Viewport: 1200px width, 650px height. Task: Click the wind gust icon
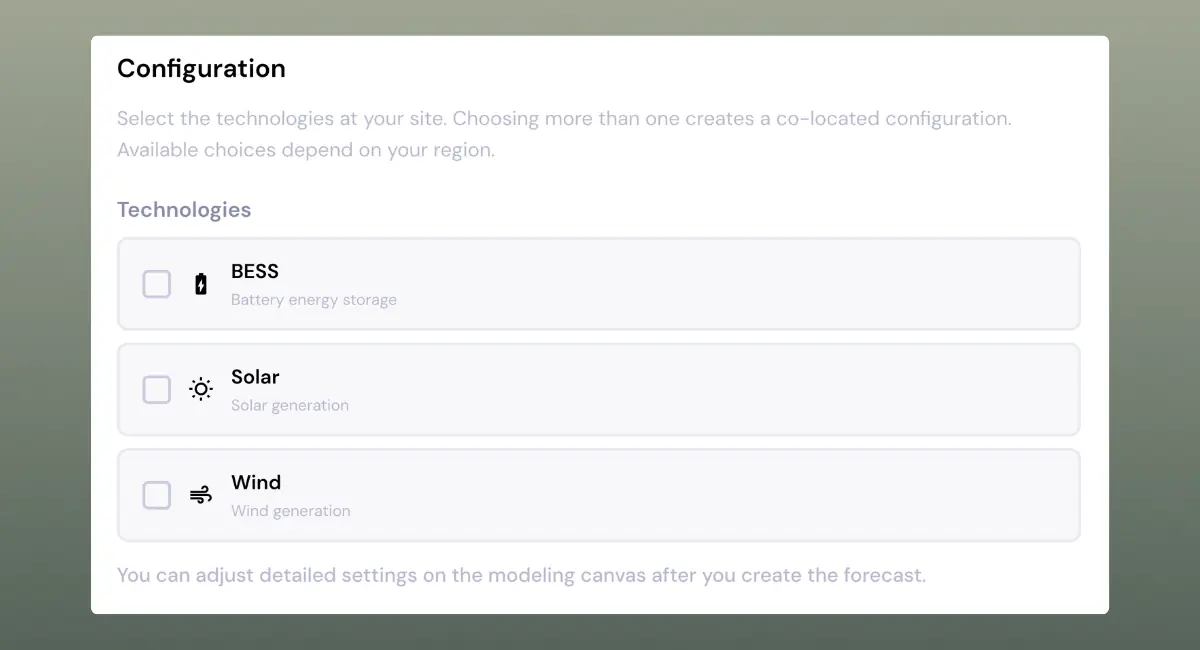[201, 495]
